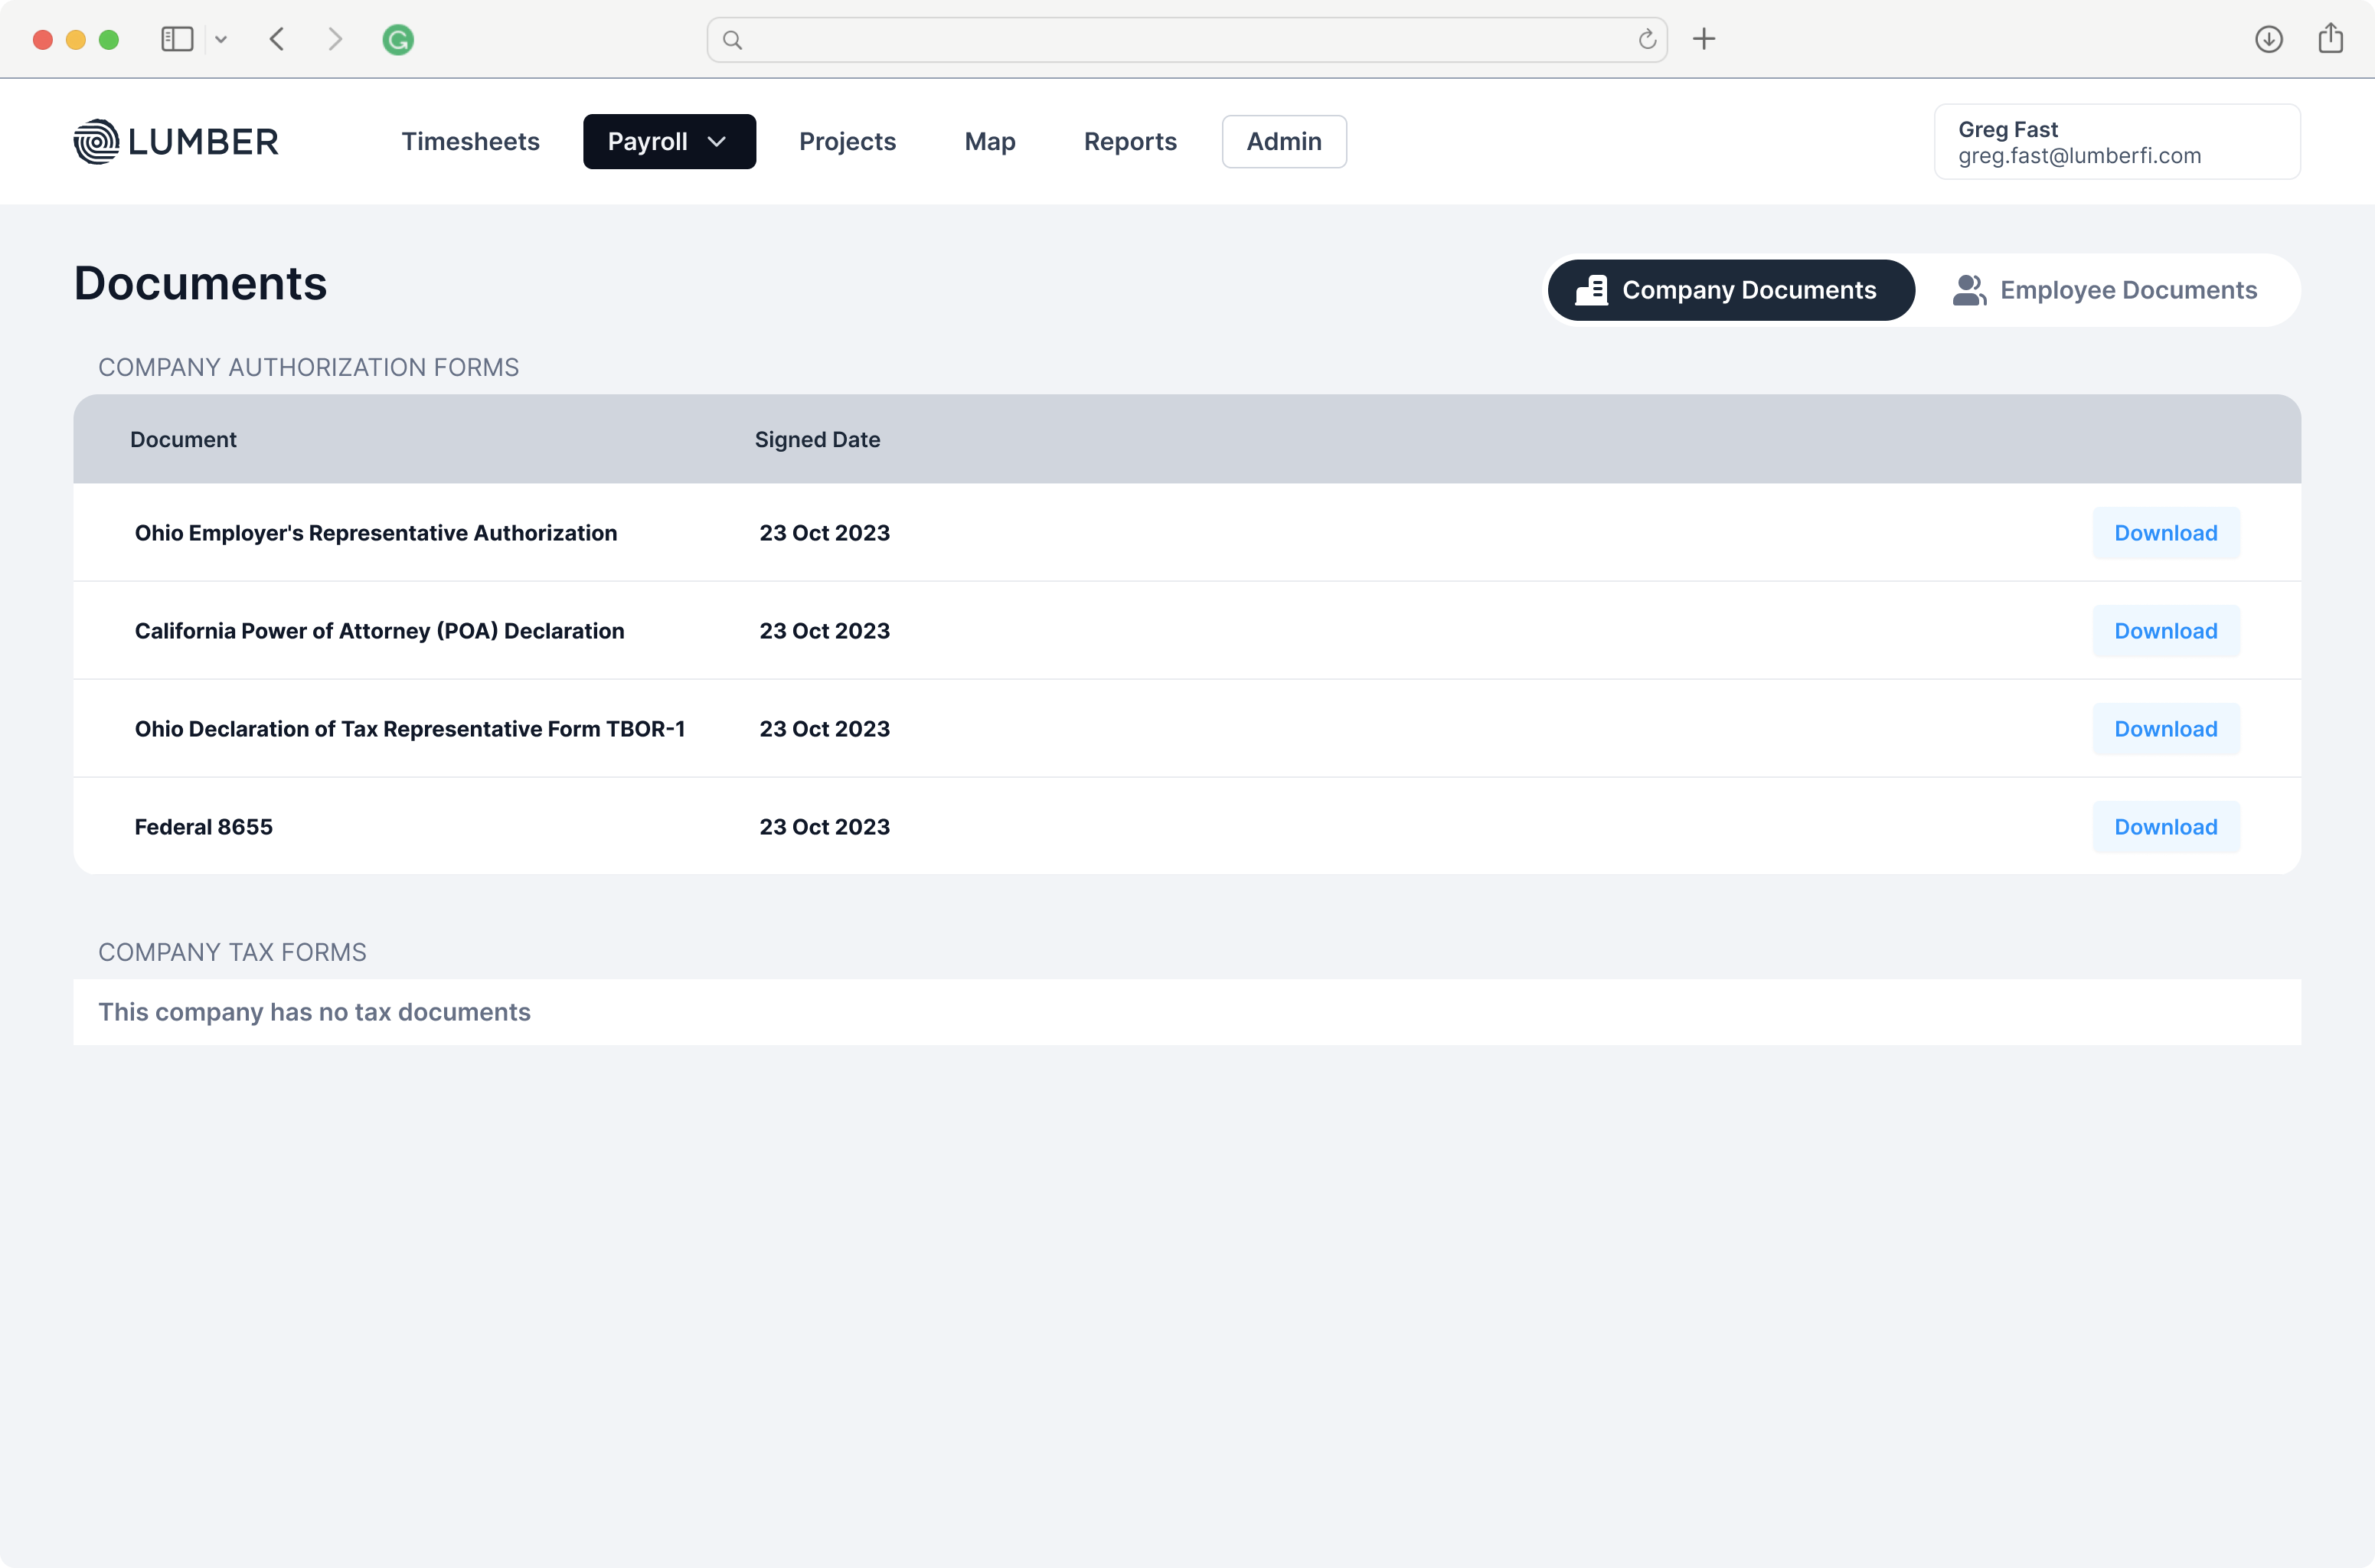The height and width of the screenshot is (1568, 2375).
Task: Open sidebar options chevron
Action: 221,39
